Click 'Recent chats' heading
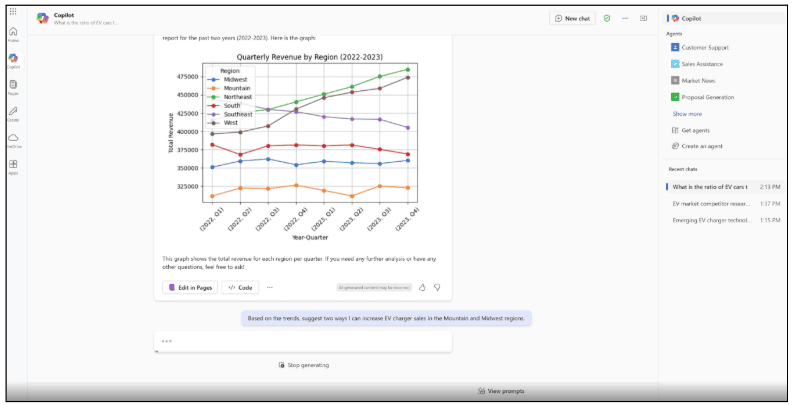 (x=683, y=169)
